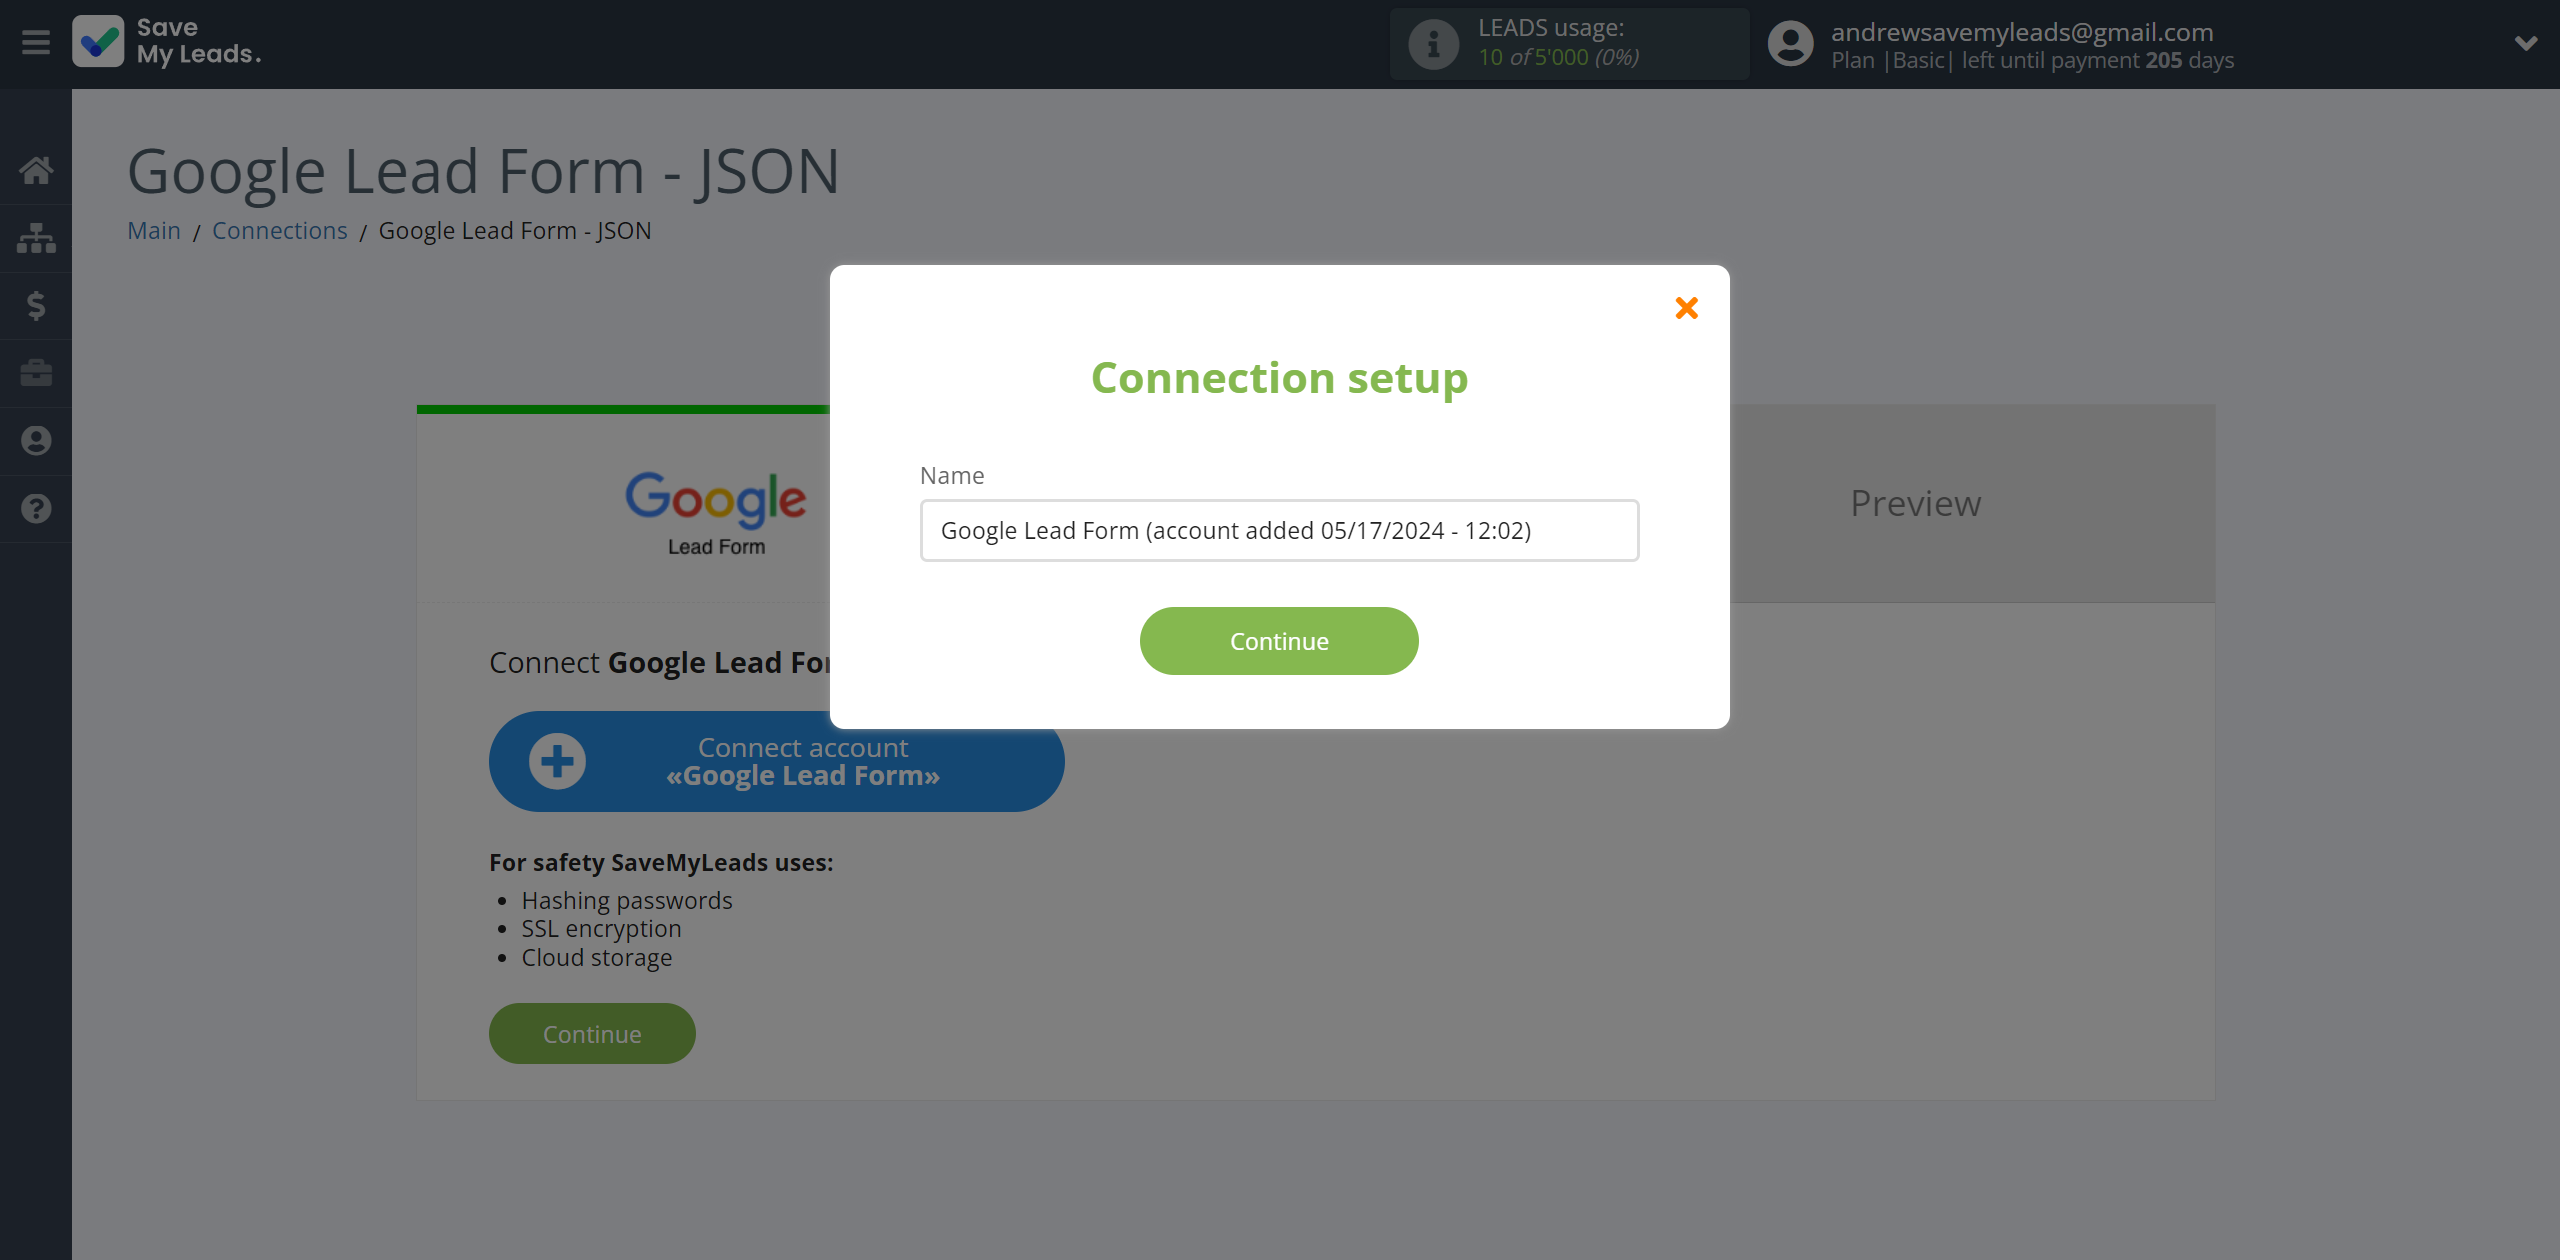Click the 'Cloud storage' list item

(597, 958)
